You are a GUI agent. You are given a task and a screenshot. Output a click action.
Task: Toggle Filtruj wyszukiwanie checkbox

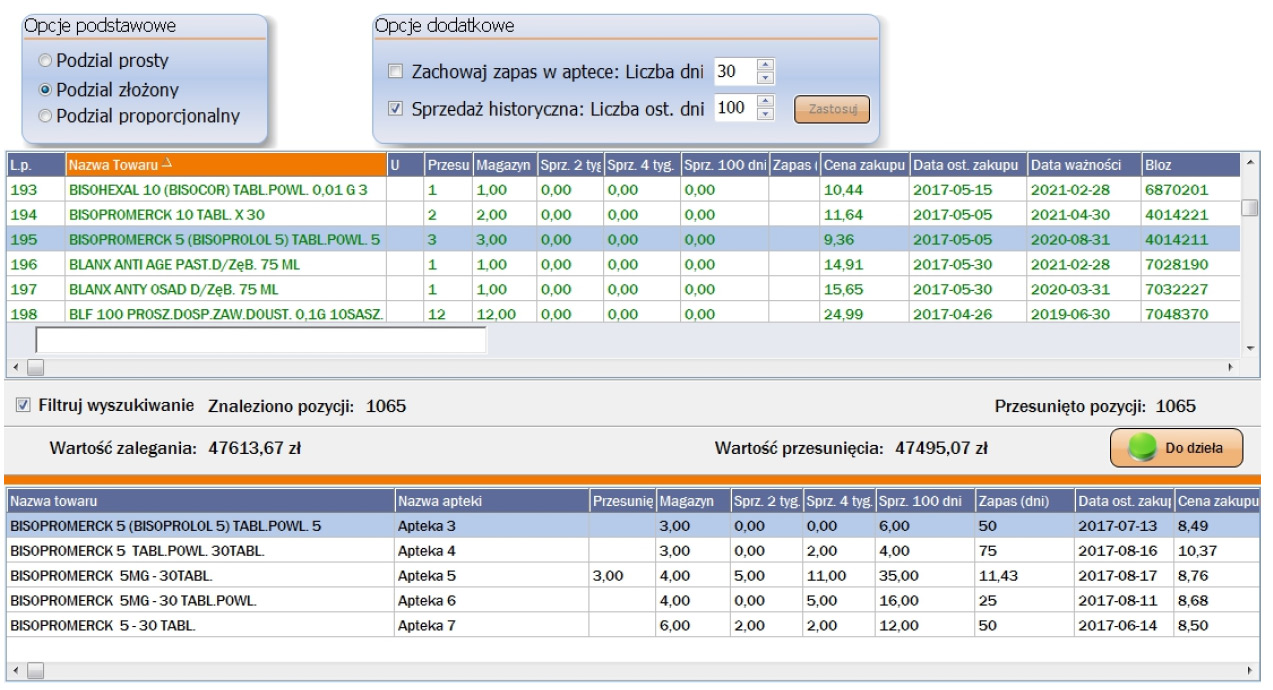click(24, 406)
